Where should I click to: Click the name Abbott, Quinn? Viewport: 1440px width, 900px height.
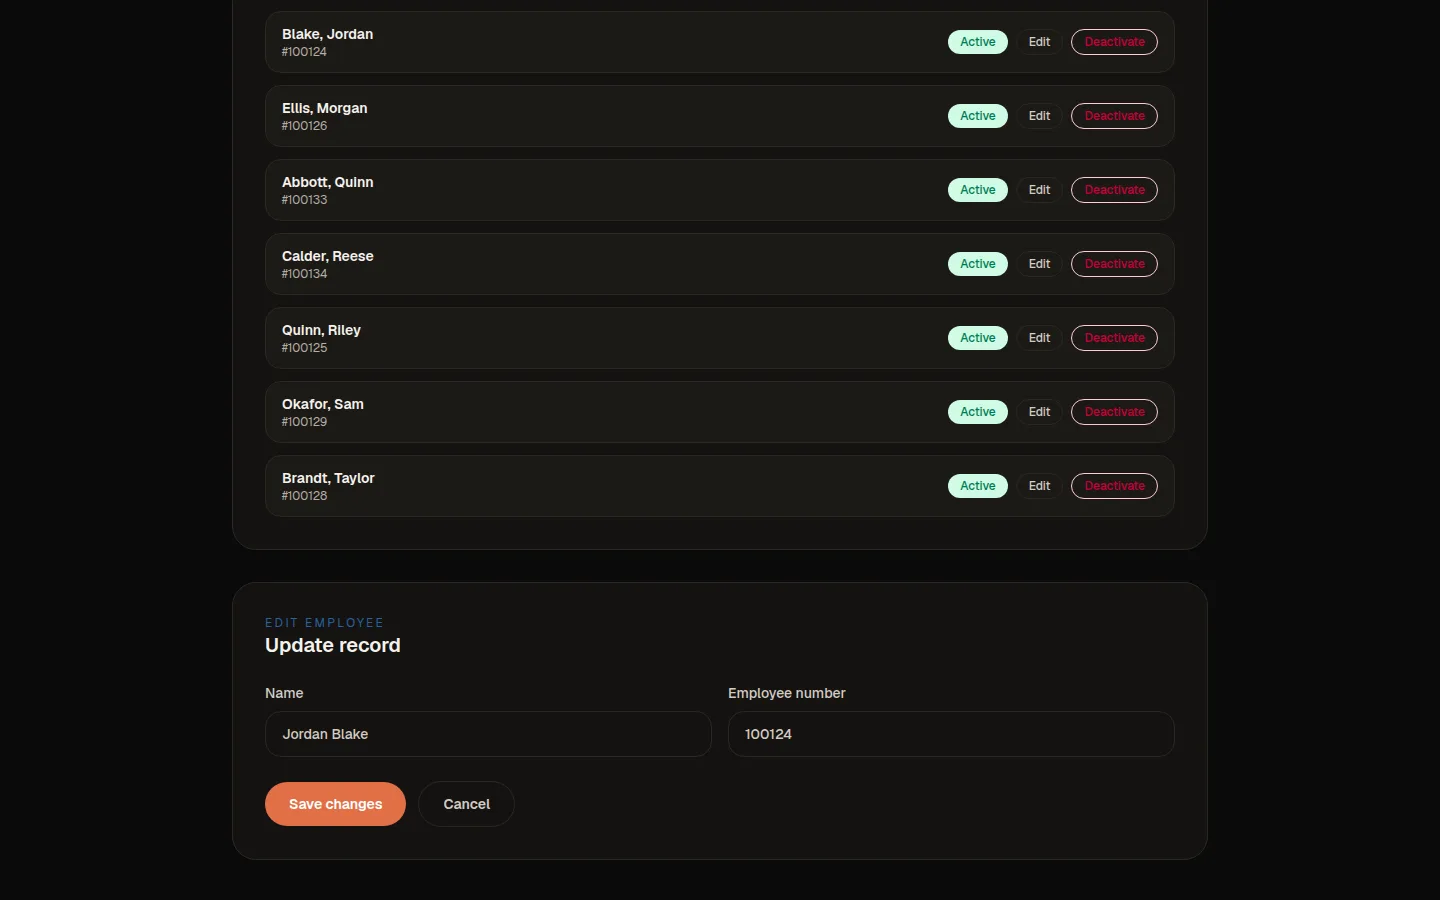click(327, 182)
